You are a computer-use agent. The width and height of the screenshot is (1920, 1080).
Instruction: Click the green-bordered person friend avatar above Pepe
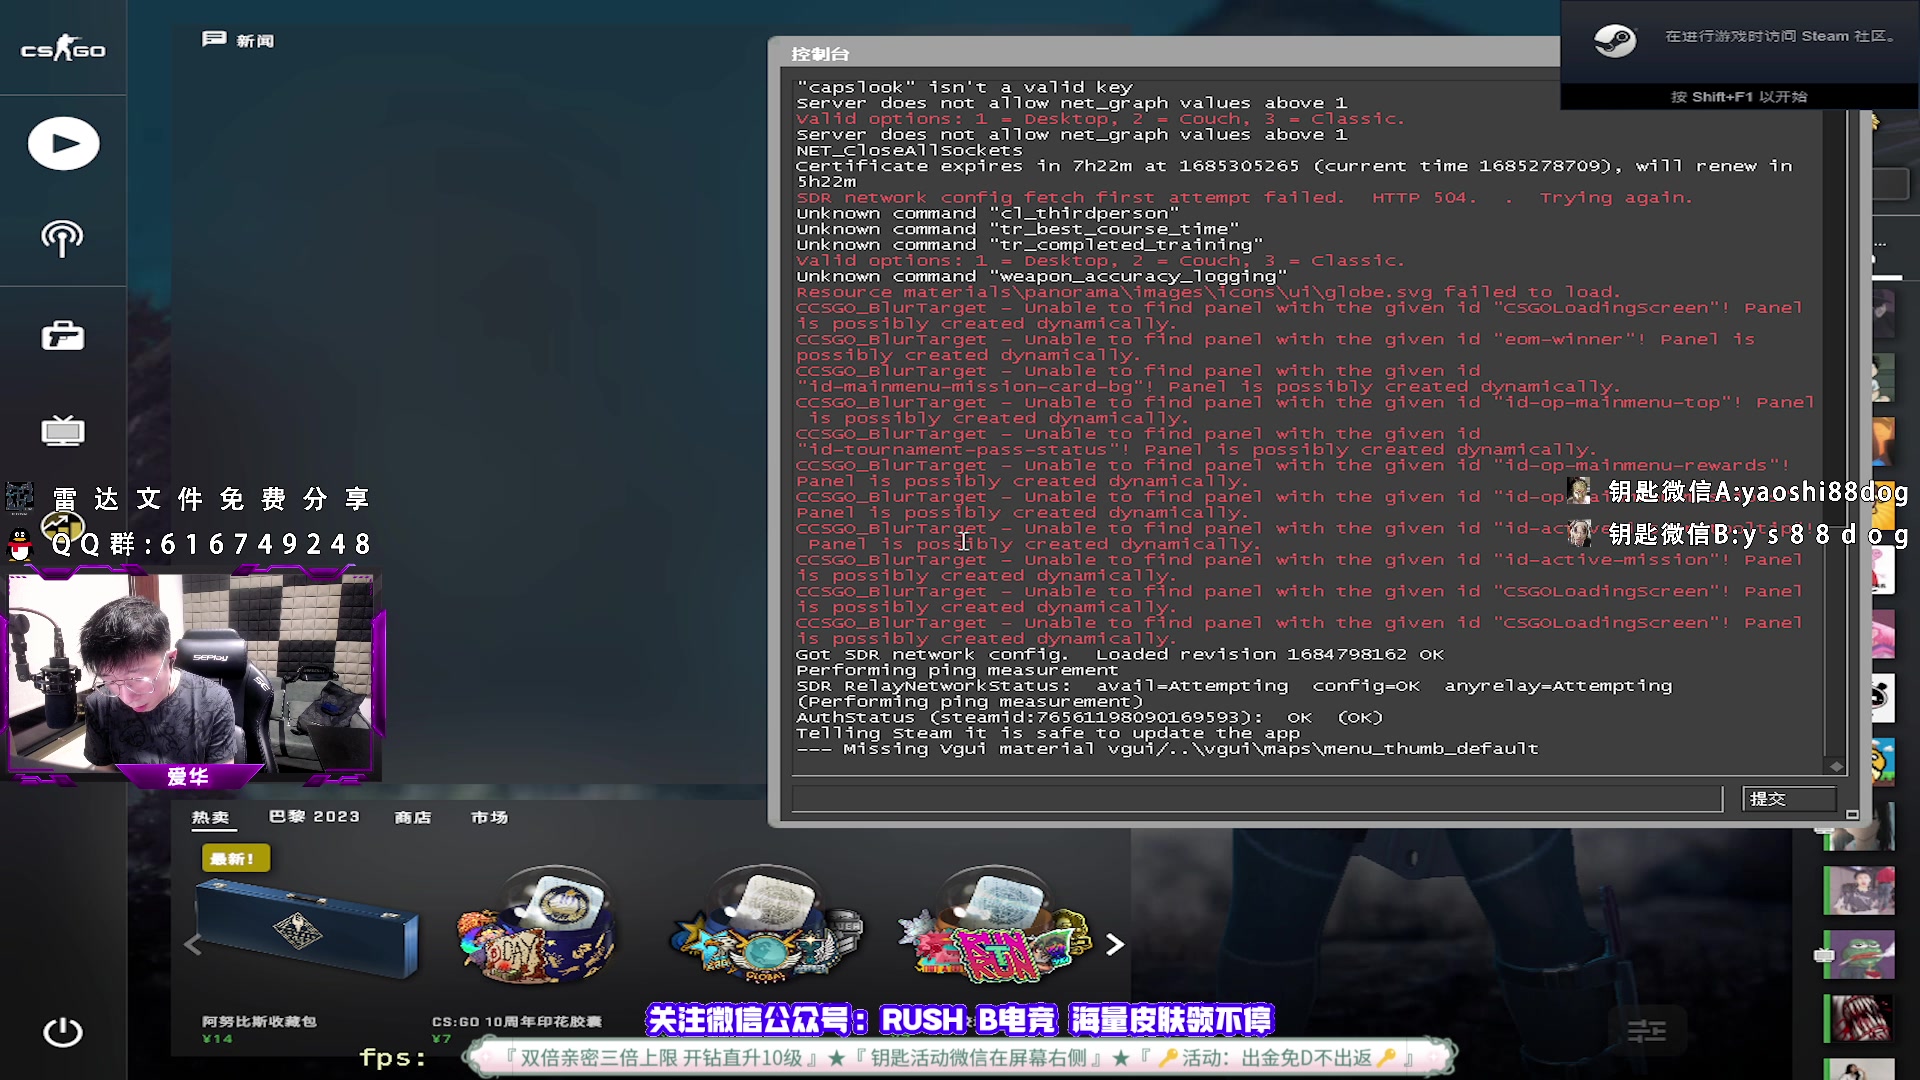point(1859,890)
